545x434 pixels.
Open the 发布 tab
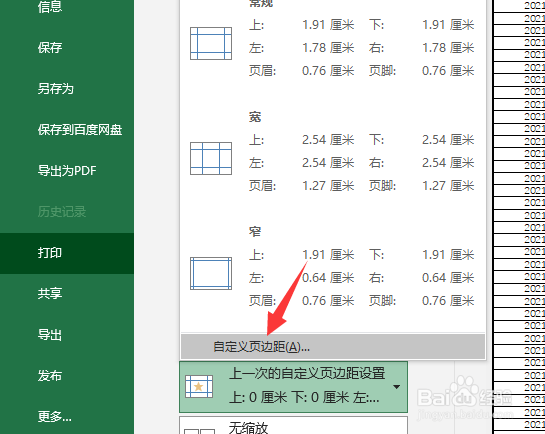click(50, 376)
